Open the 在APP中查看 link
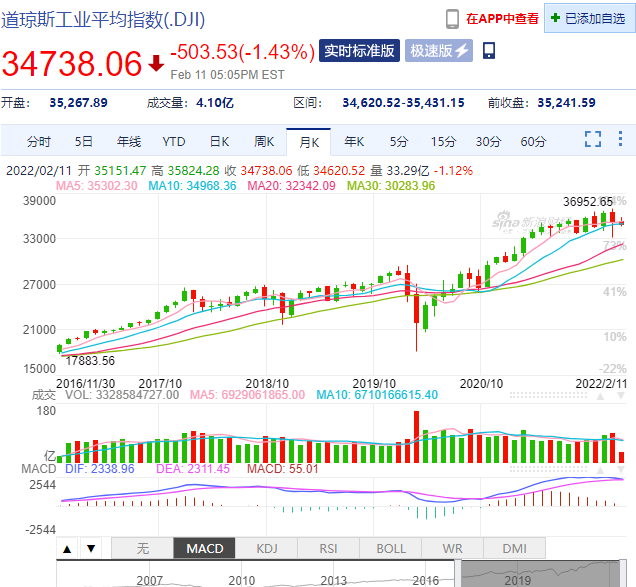The image size is (636, 587). pos(502,19)
